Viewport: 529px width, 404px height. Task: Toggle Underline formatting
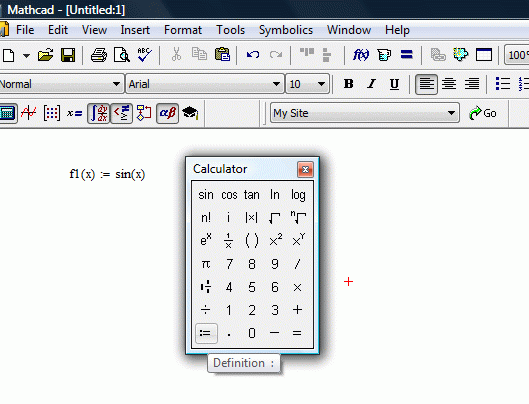click(394, 84)
